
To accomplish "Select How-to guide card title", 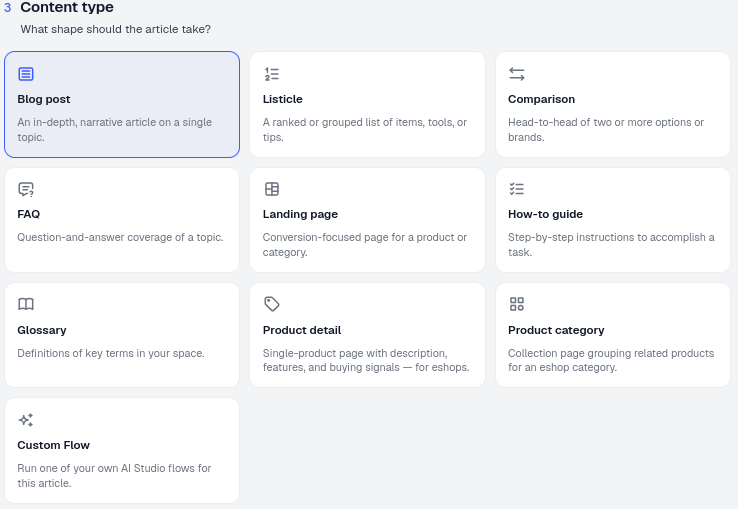I will [545, 214].
